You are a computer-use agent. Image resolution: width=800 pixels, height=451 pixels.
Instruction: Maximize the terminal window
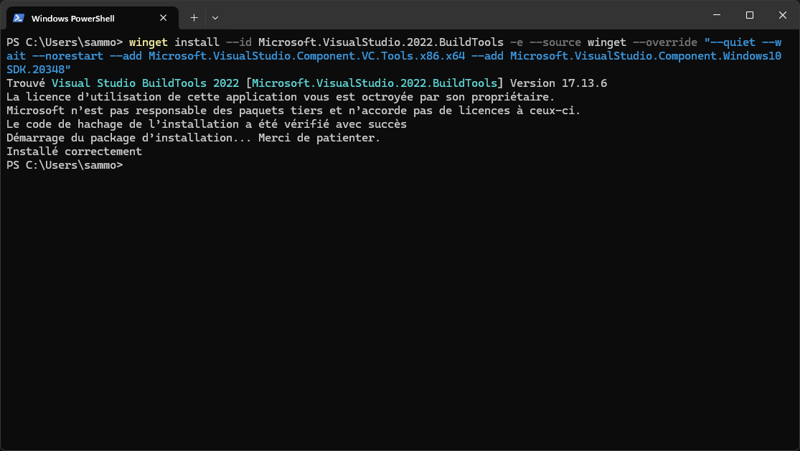coord(749,15)
